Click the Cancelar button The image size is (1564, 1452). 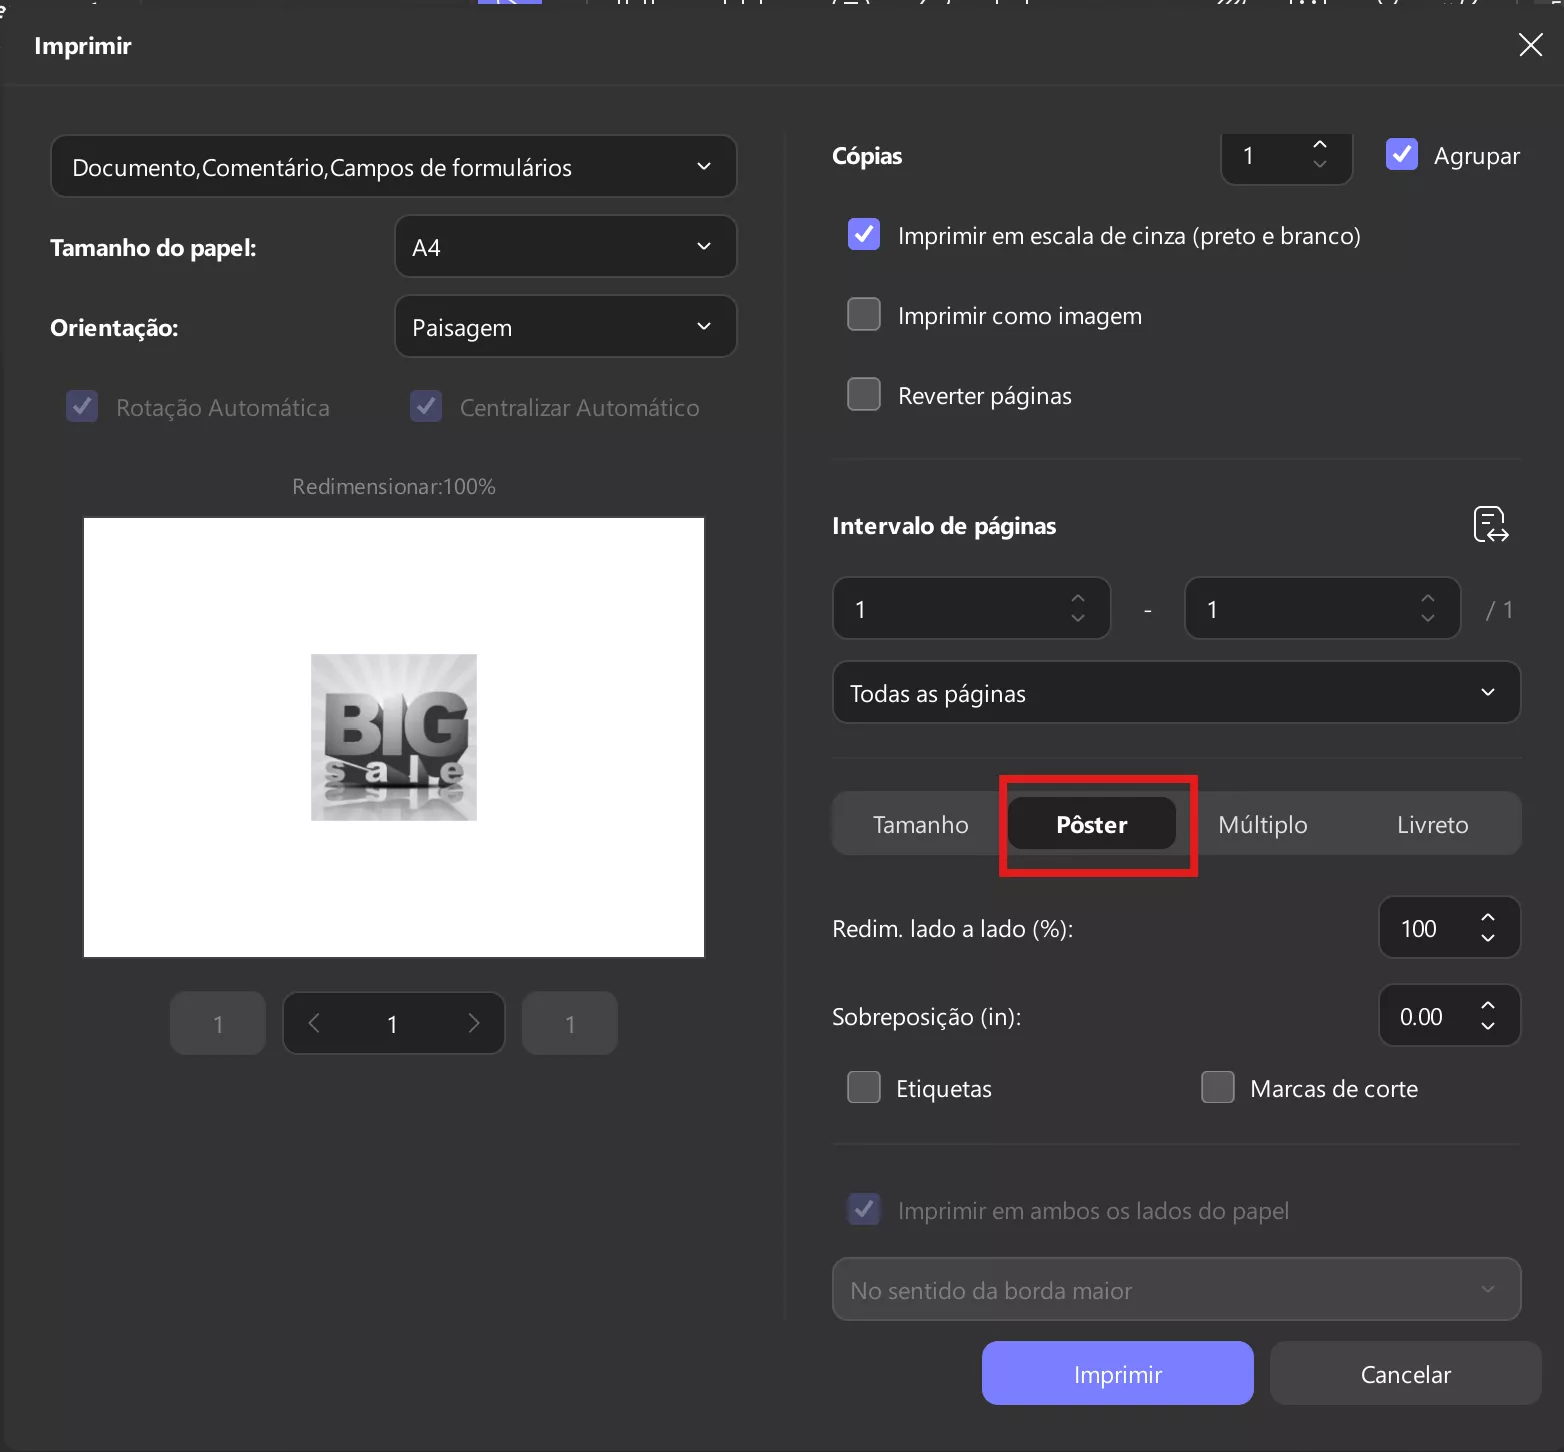pos(1405,1374)
